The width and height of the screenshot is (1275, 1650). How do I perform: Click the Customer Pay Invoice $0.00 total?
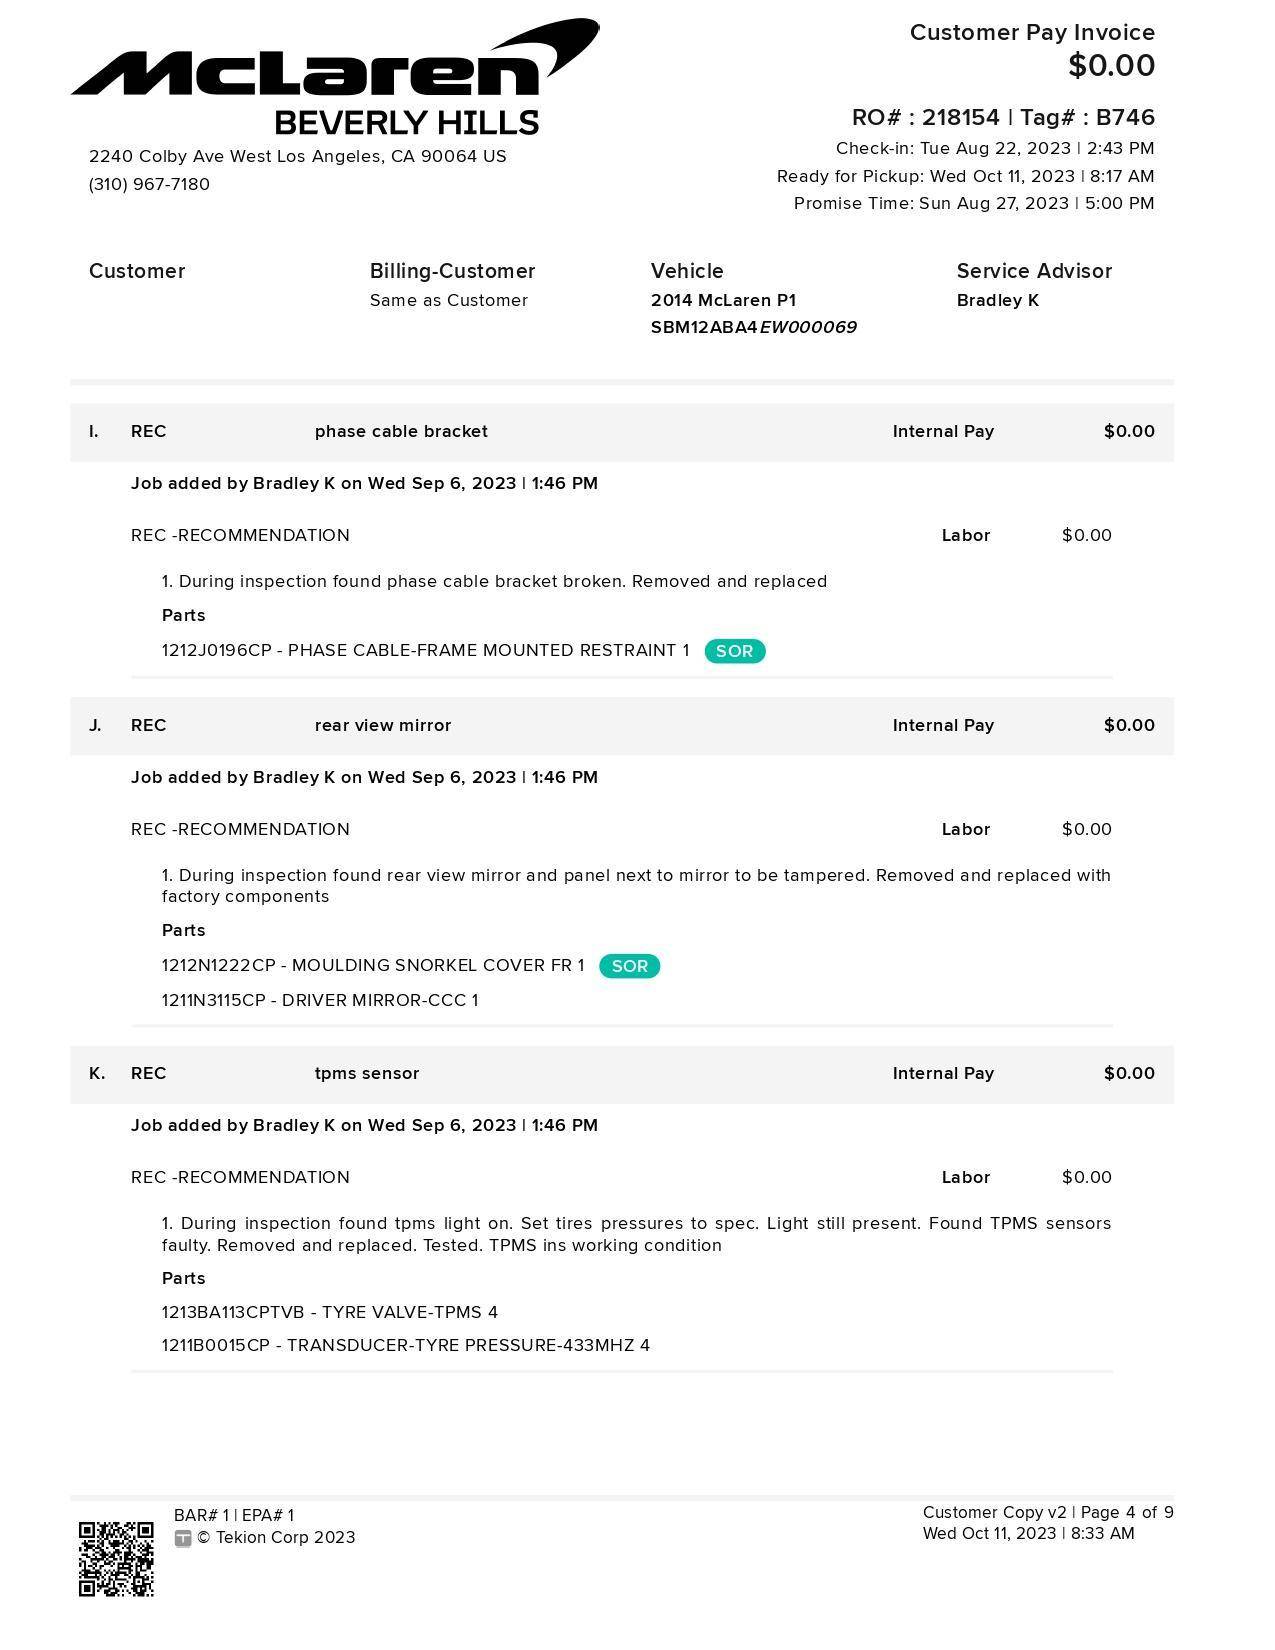(1111, 66)
